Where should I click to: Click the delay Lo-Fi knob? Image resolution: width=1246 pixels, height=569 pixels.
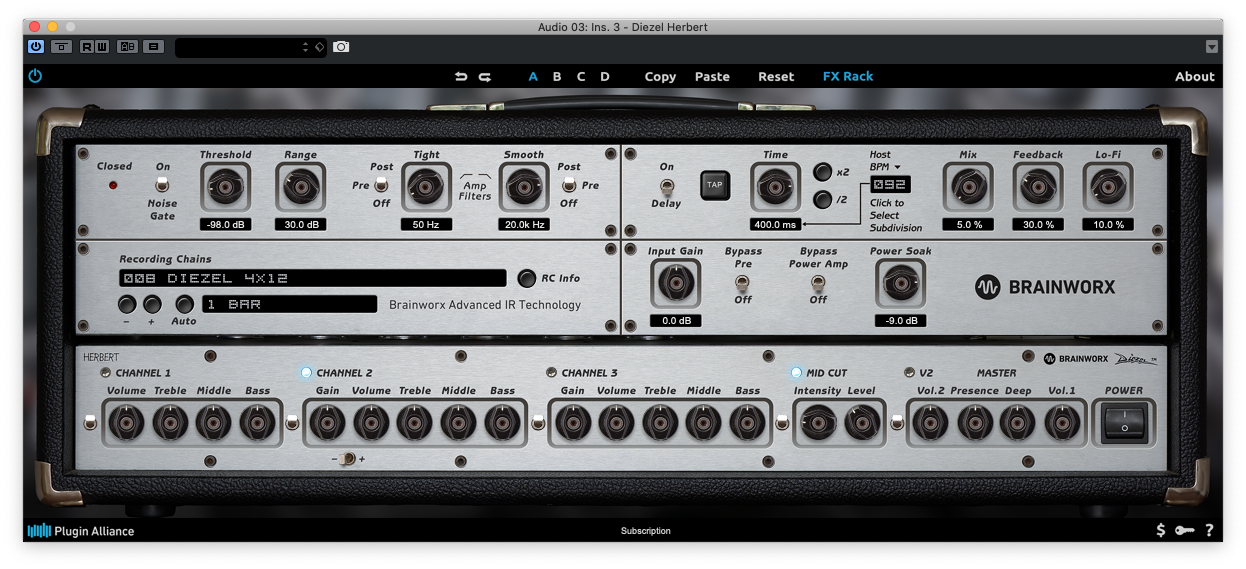point(1108,187)
